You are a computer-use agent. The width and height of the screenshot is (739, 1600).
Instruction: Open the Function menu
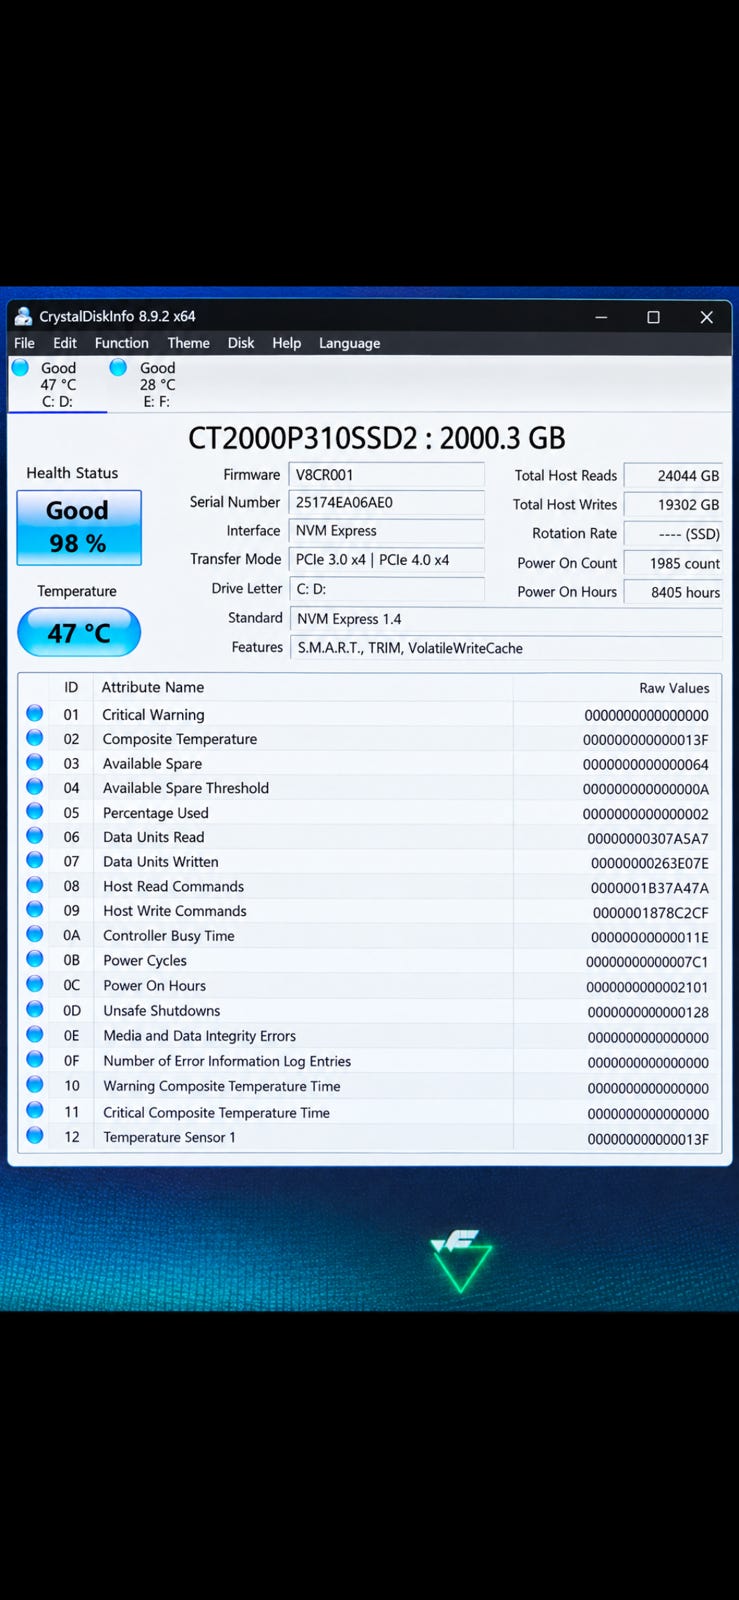(x=122, y=343)
